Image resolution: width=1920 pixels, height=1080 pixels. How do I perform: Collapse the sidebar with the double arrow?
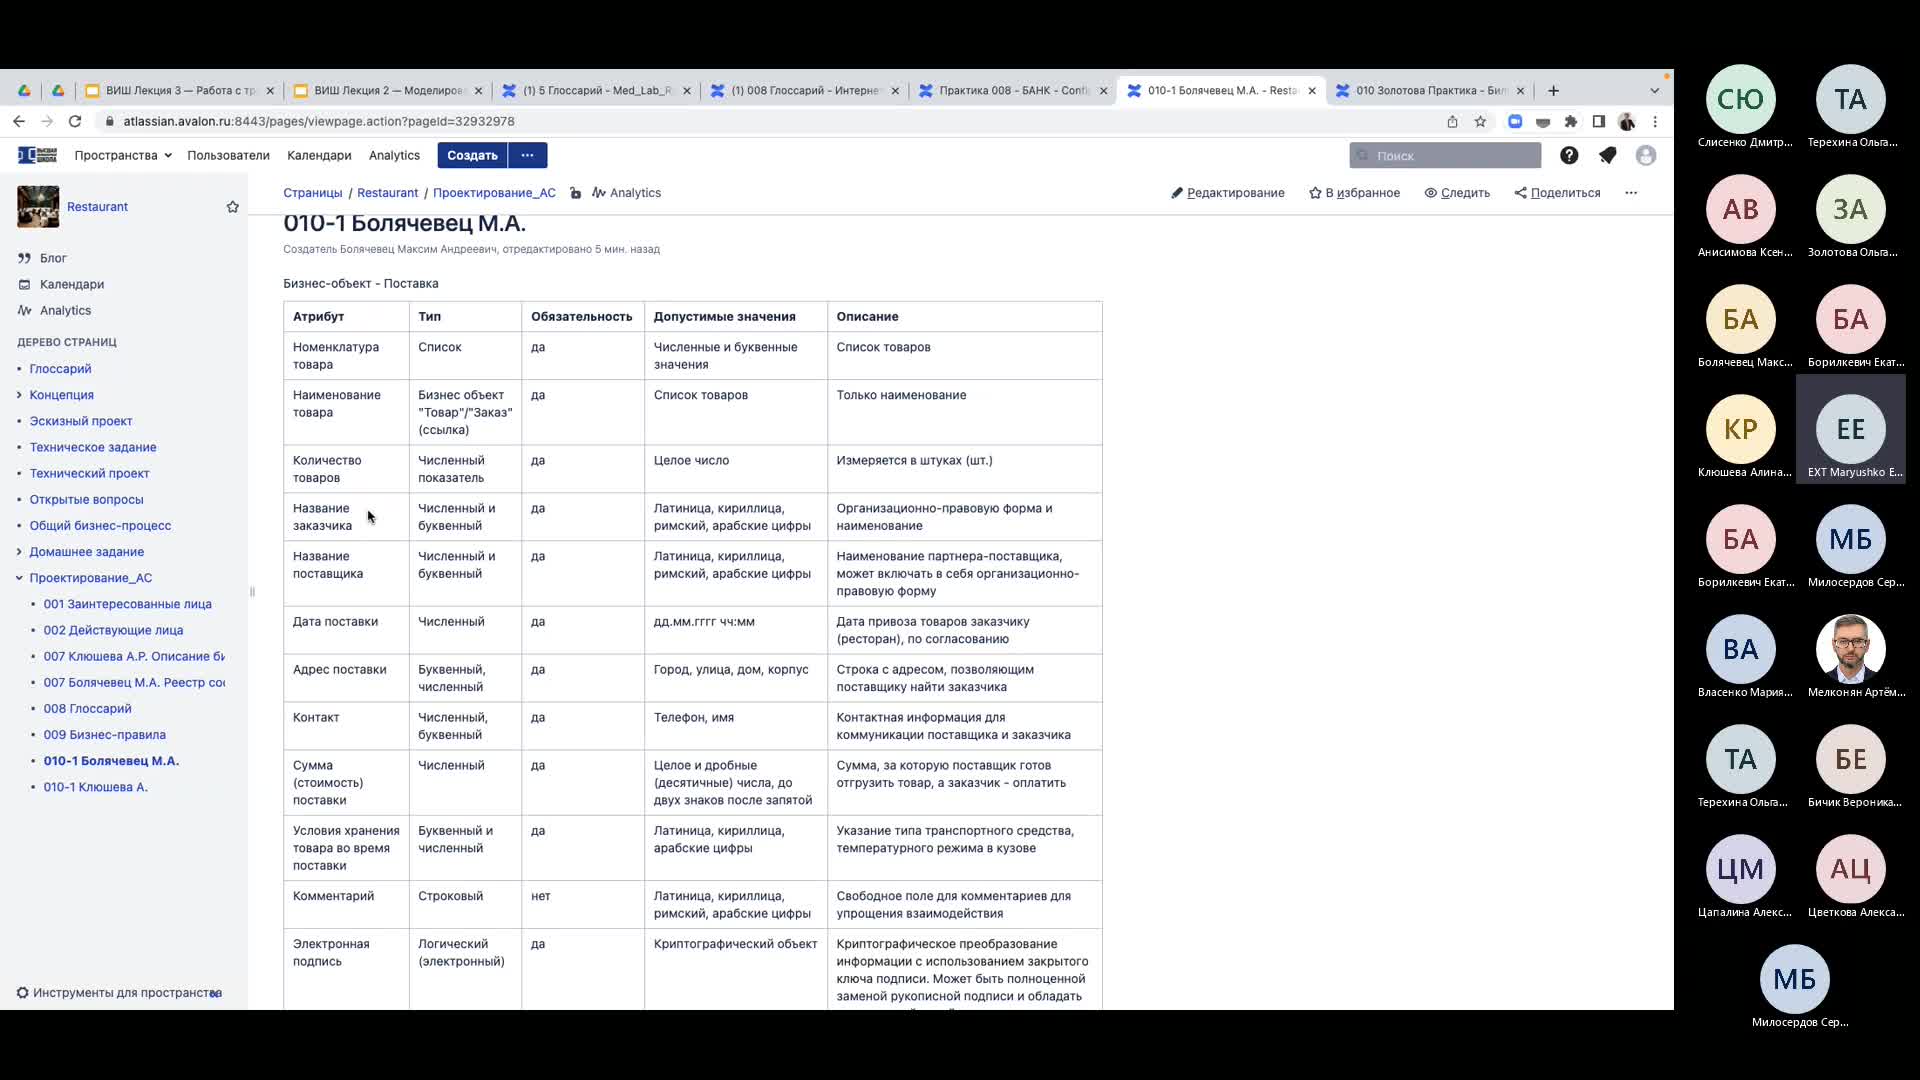pyautogui.click(x=216, y=993)
